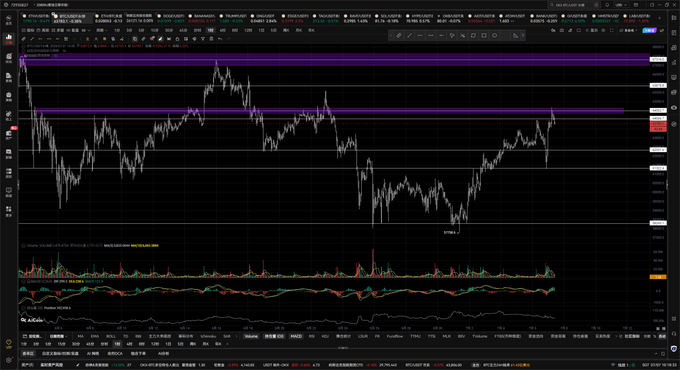
Task: Open the 合约DCA bottom panel tab
Action: [115, 354]
